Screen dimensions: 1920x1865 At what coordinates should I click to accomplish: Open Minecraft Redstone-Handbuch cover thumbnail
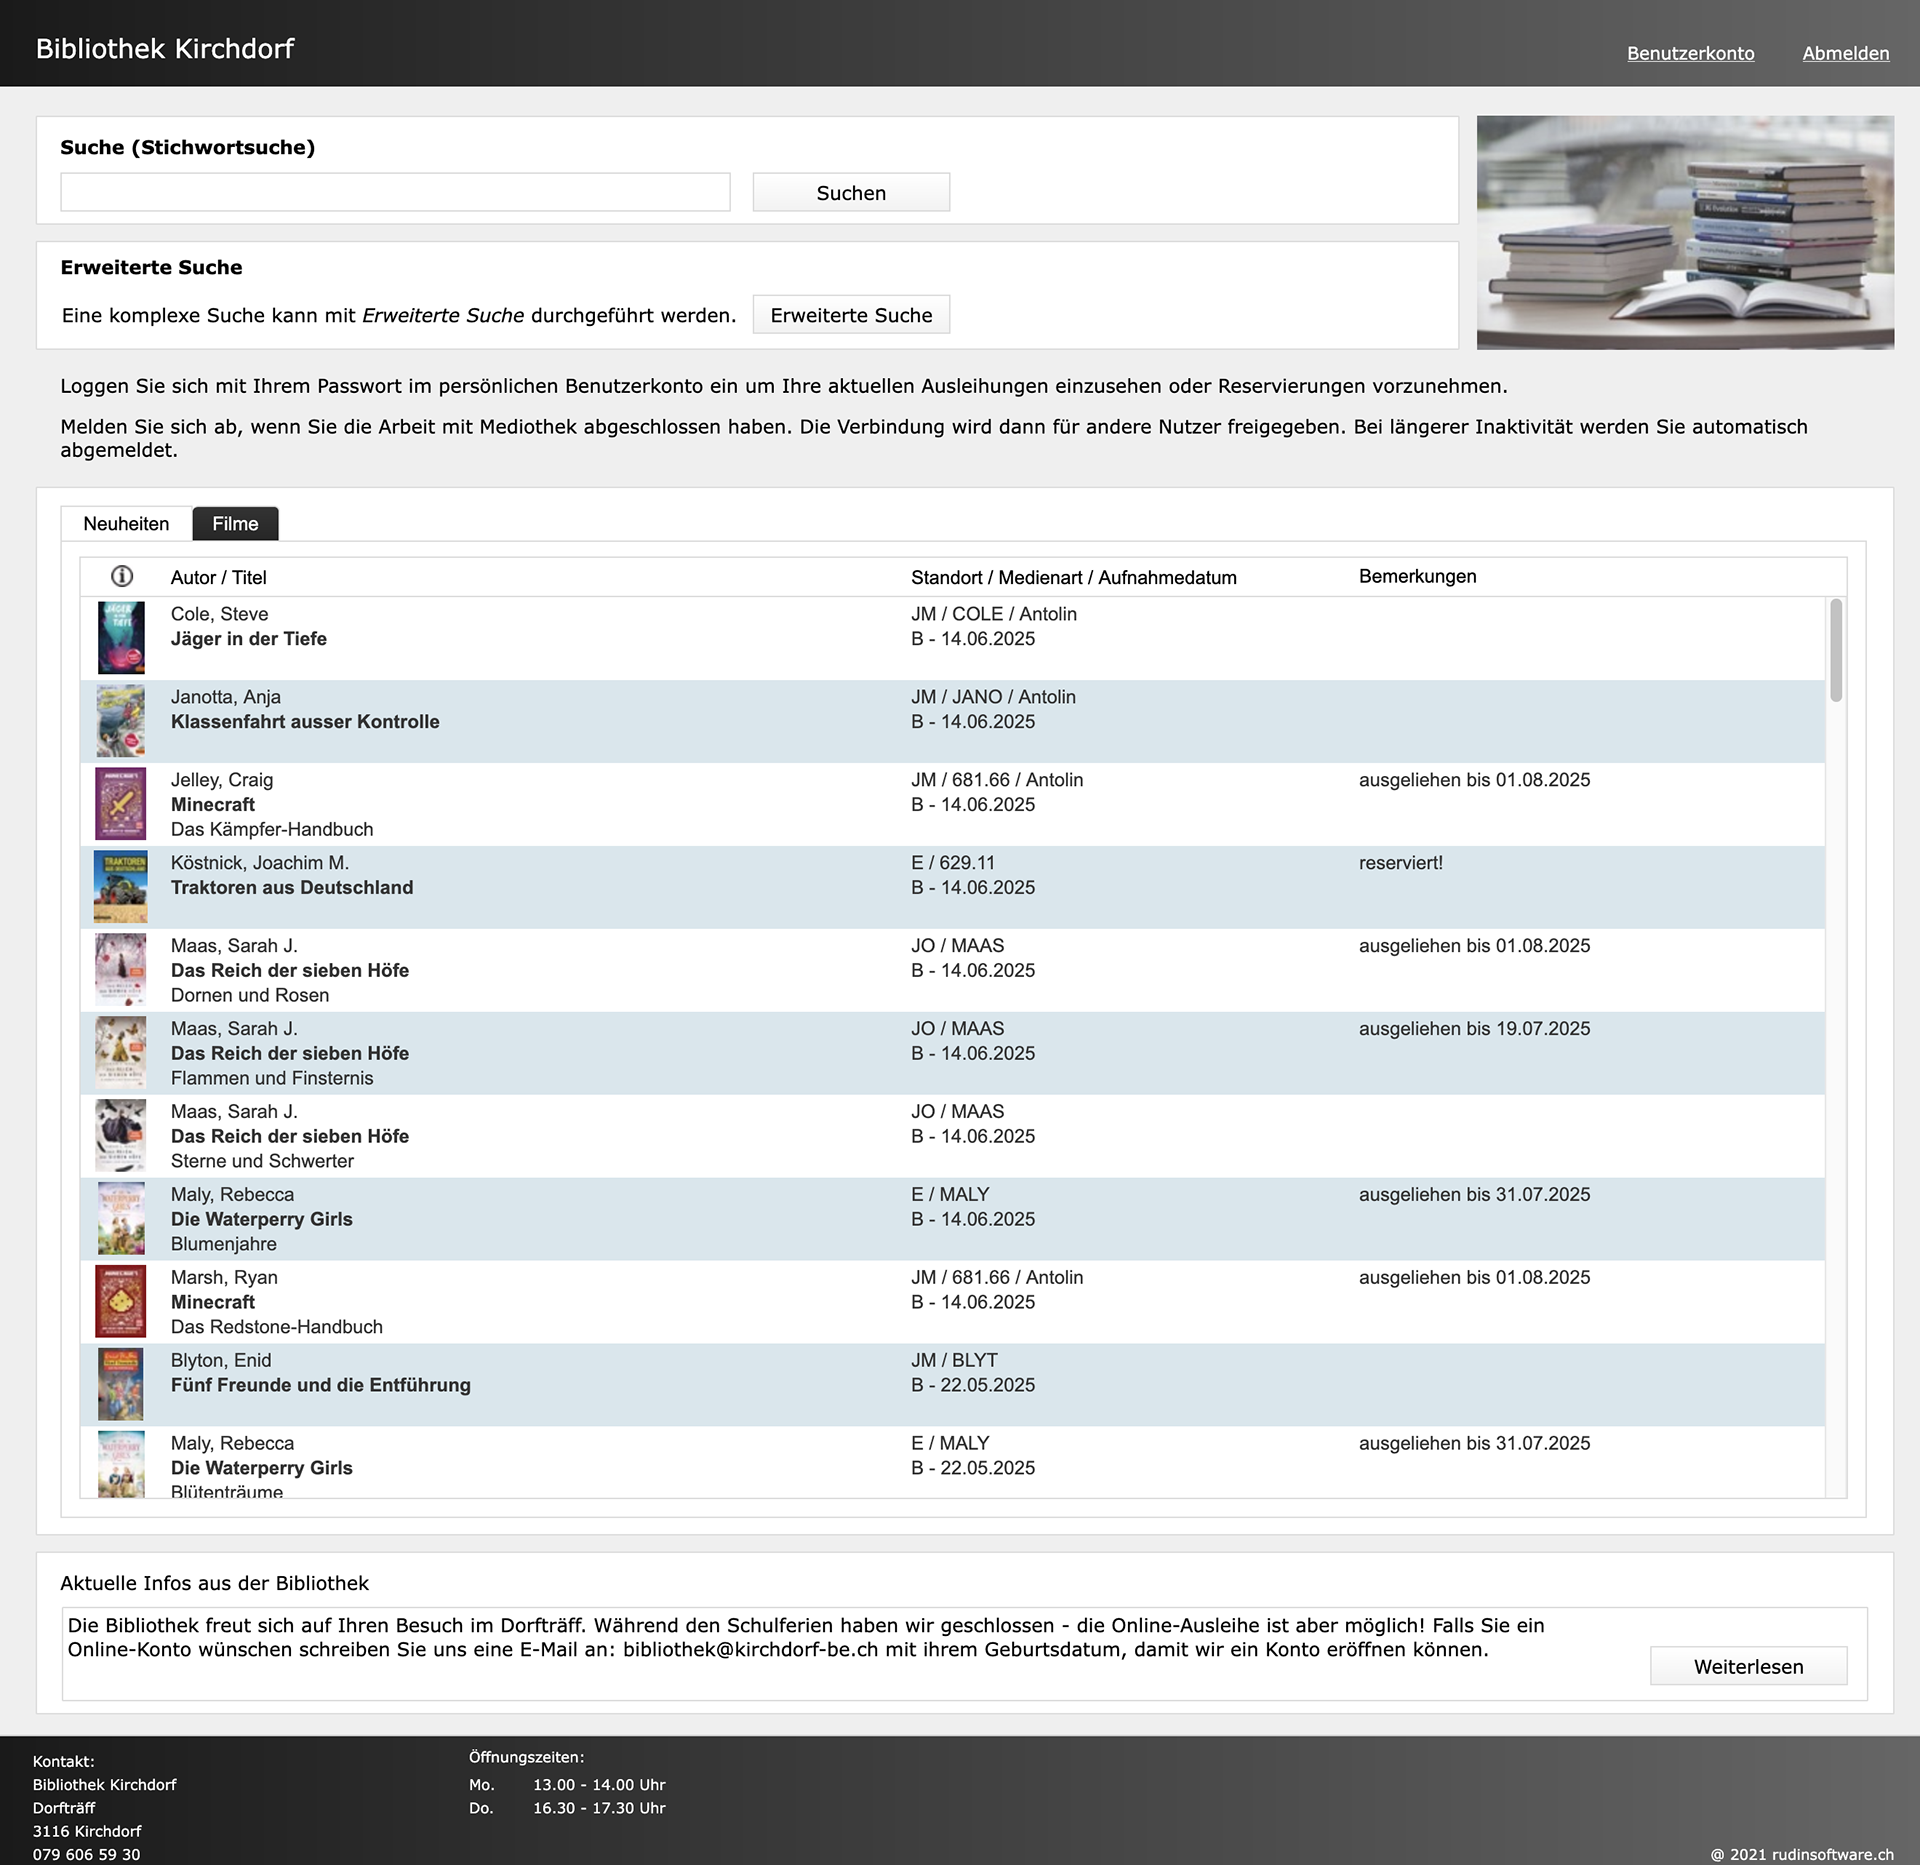(x=121, y=1301)
